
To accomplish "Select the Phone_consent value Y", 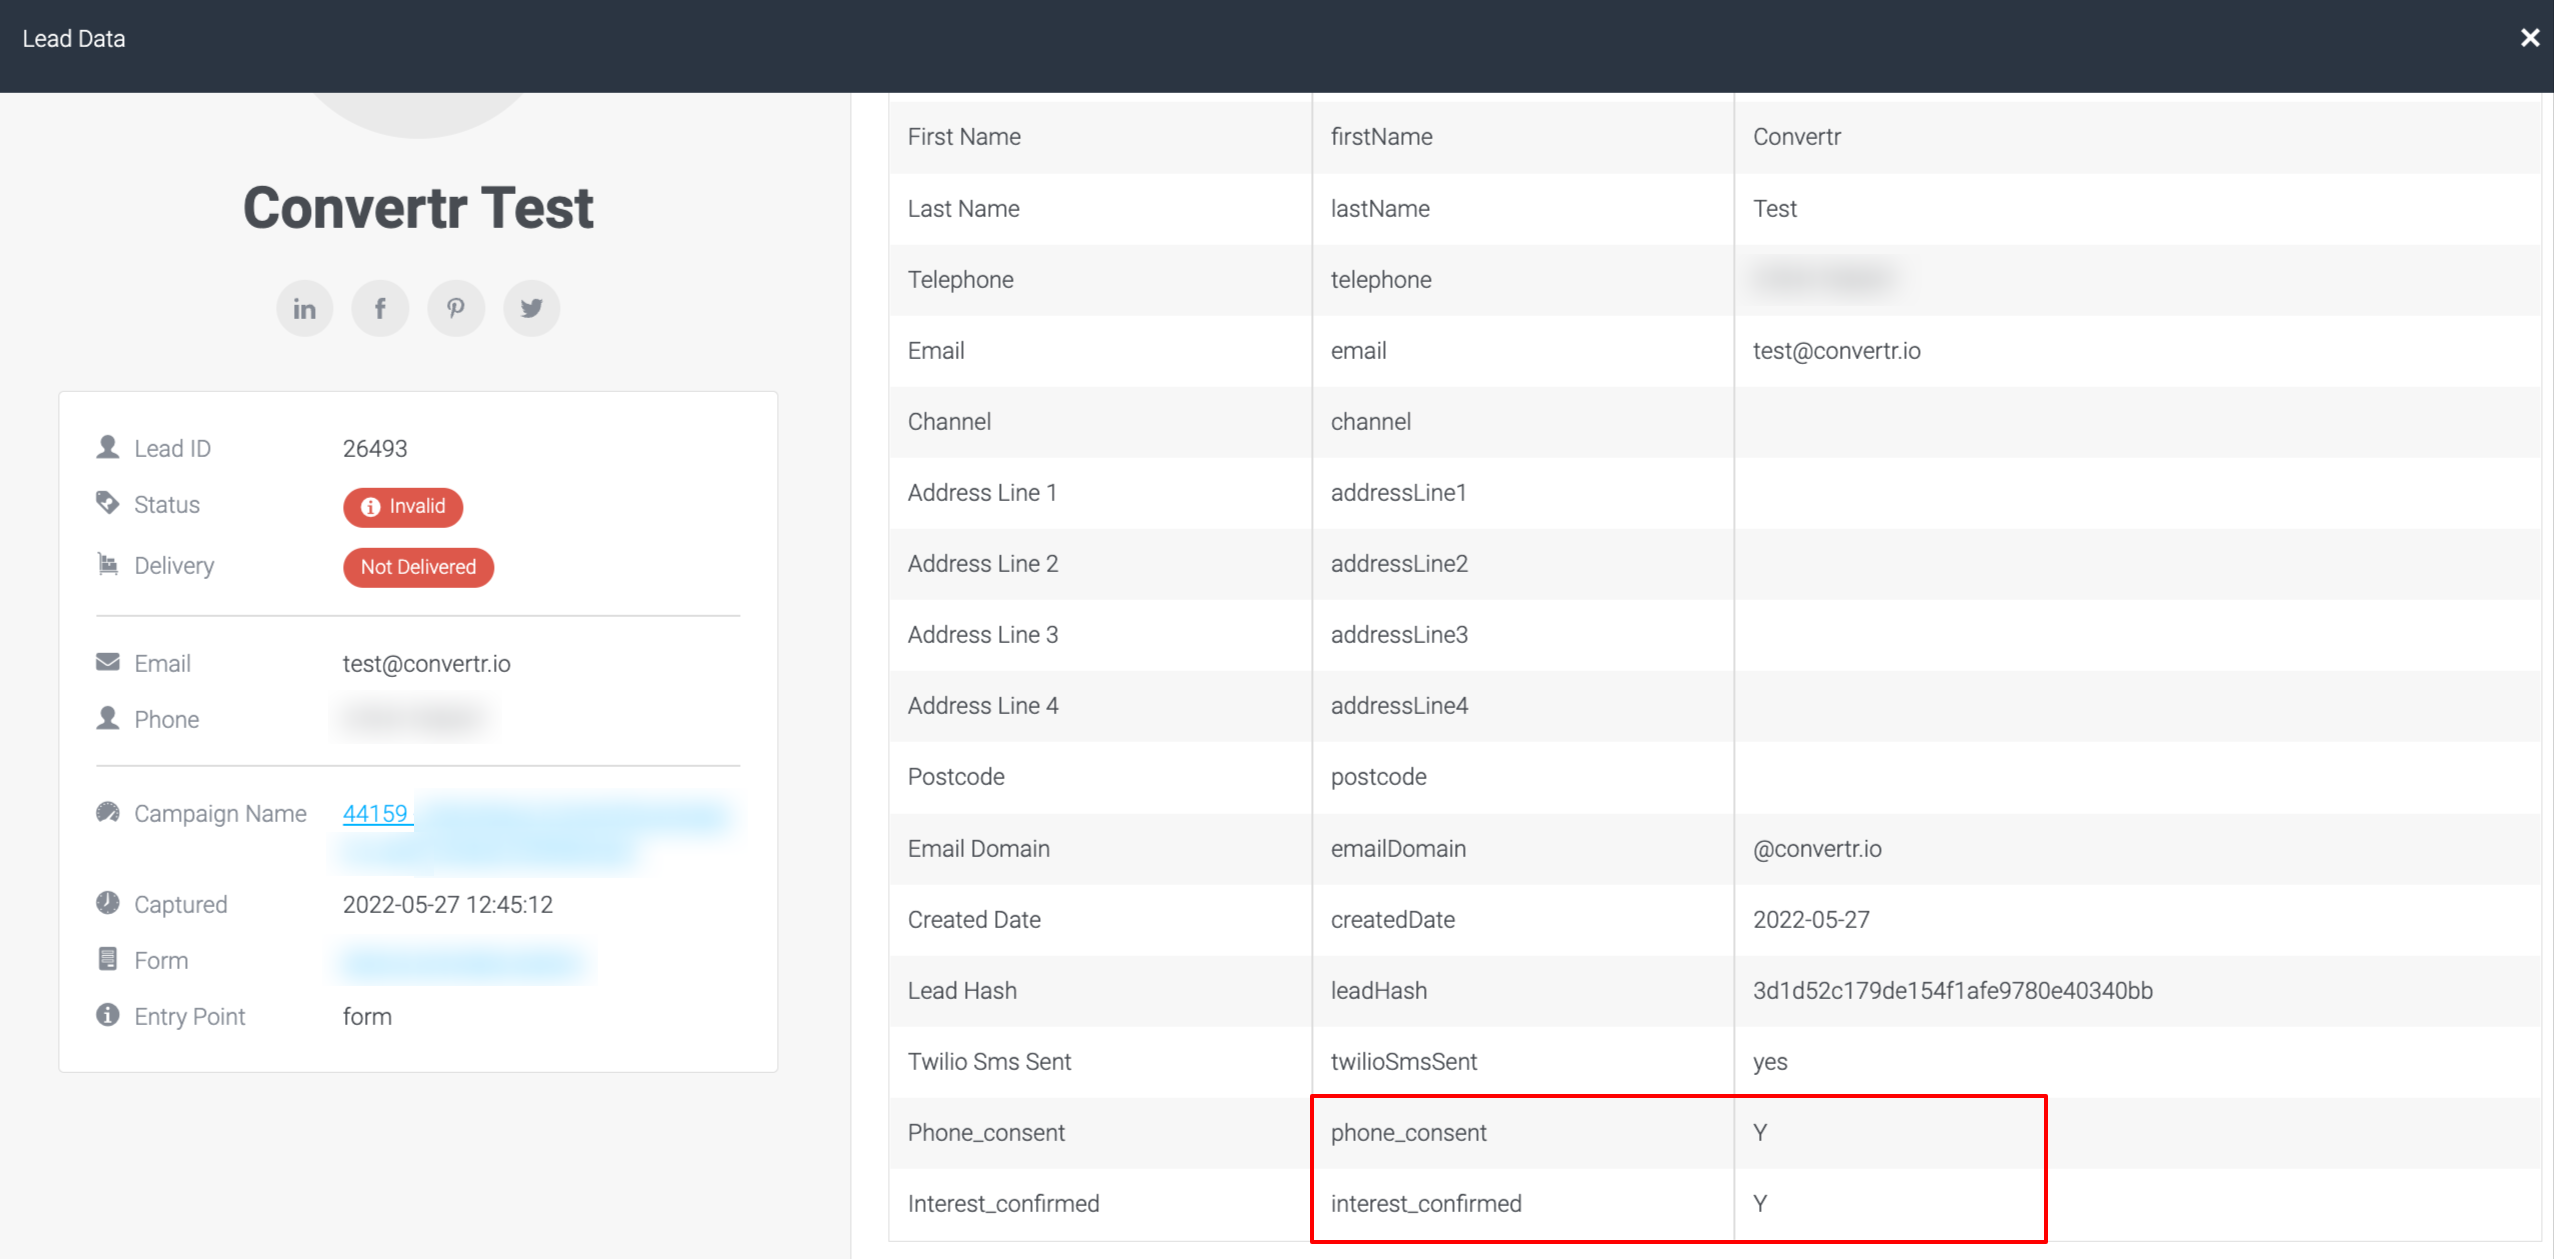I will pyautogui.click(x=1760, y=1133).
